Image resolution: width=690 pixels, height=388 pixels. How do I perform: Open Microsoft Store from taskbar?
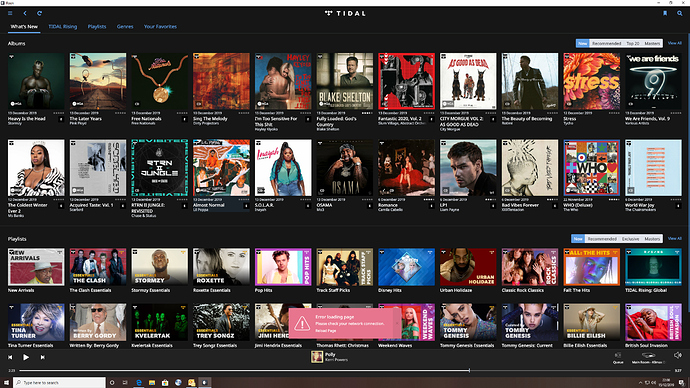click(x=165, y=383)
